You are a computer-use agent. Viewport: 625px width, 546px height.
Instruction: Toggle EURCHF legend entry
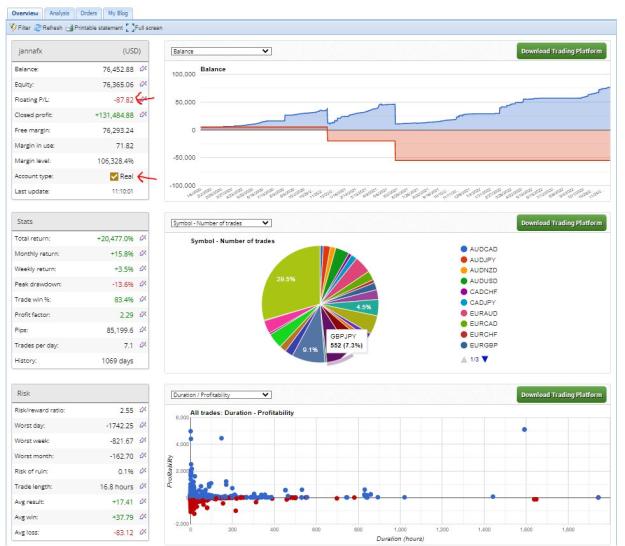tap(479, 334)
